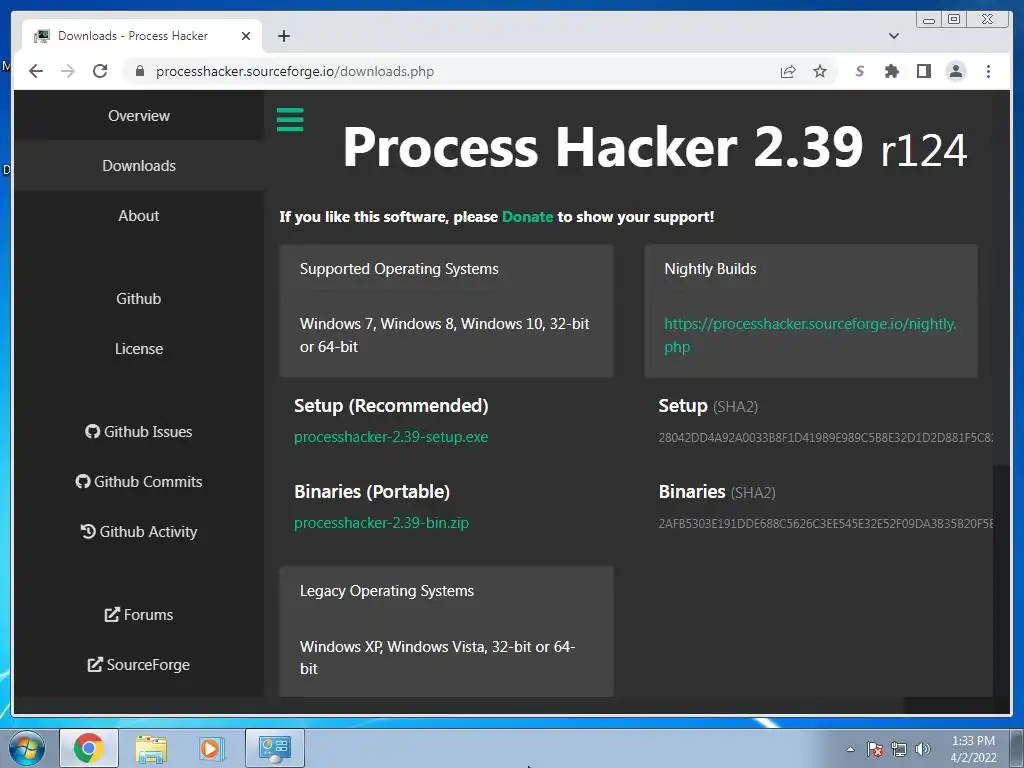Click the Setup (Recommended) heading
The height and width of the screenshot is (768, 1024).
pyautogui.click(x=391, y=406)
